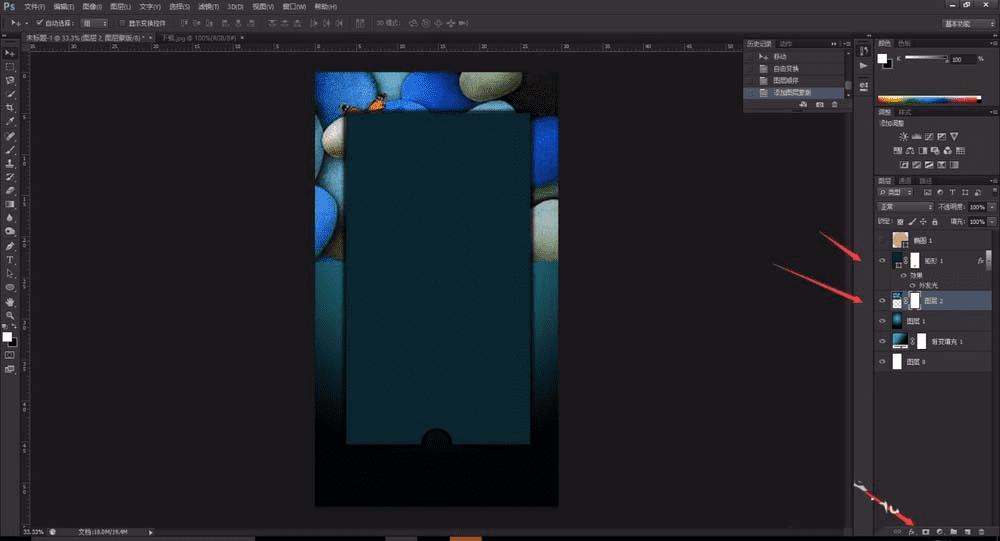This screenshot has width=1000, height=541.
Task: Open the layer blend mode 正常 dropdown
Action: [905, 207]
